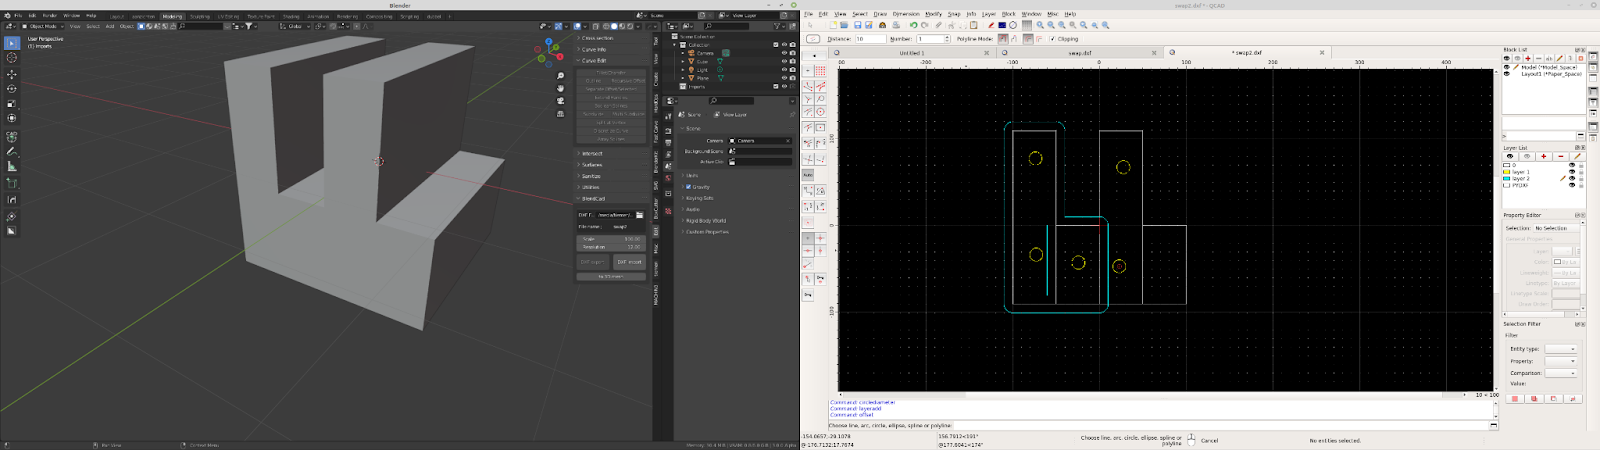Expand the Units section in Scene properties
Viewport: 1600px width, 450px height.
tap(691, 175)
